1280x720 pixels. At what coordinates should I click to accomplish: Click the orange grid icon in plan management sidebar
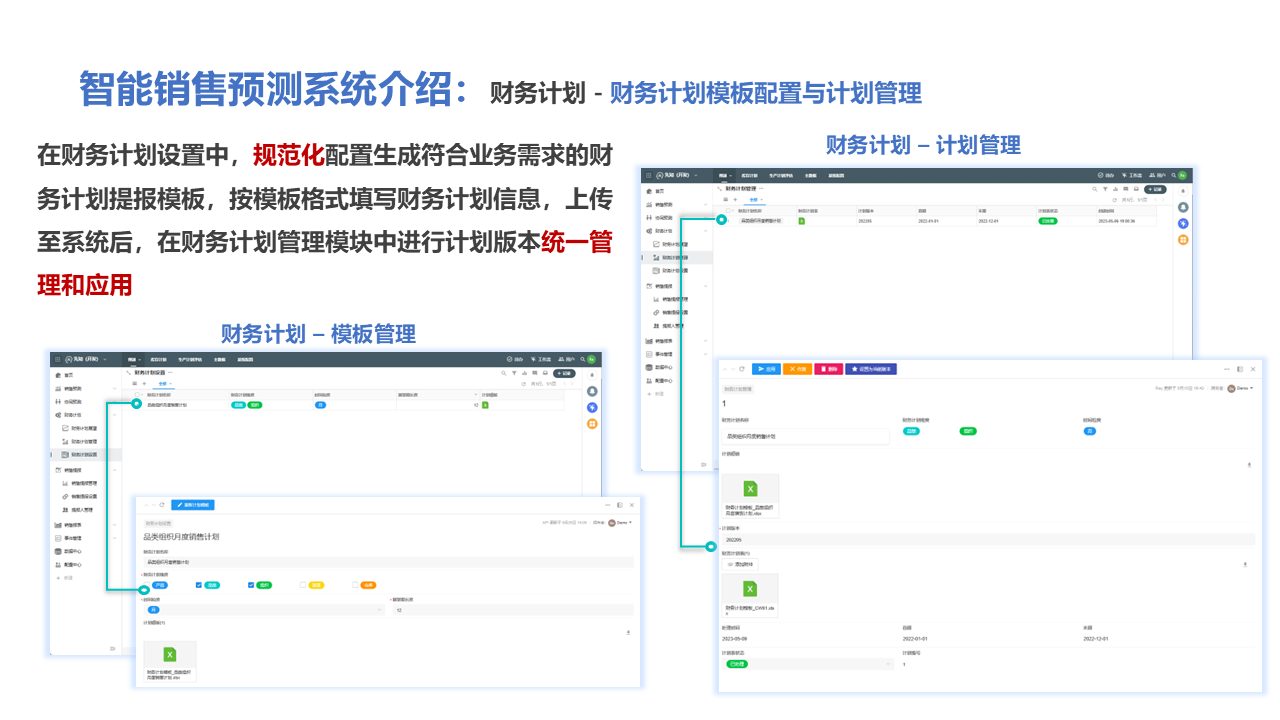coord(1183,240)
